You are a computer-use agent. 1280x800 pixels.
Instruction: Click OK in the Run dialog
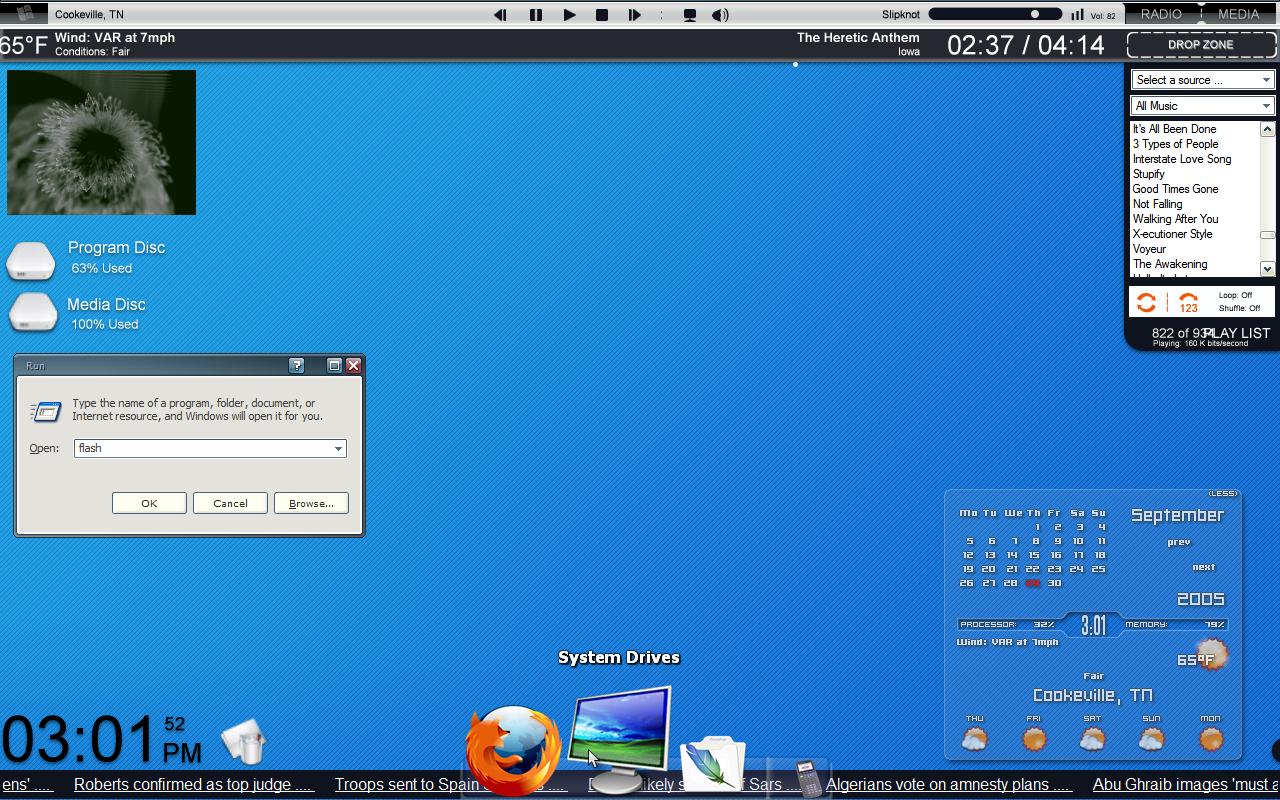(x=149, y=503)
